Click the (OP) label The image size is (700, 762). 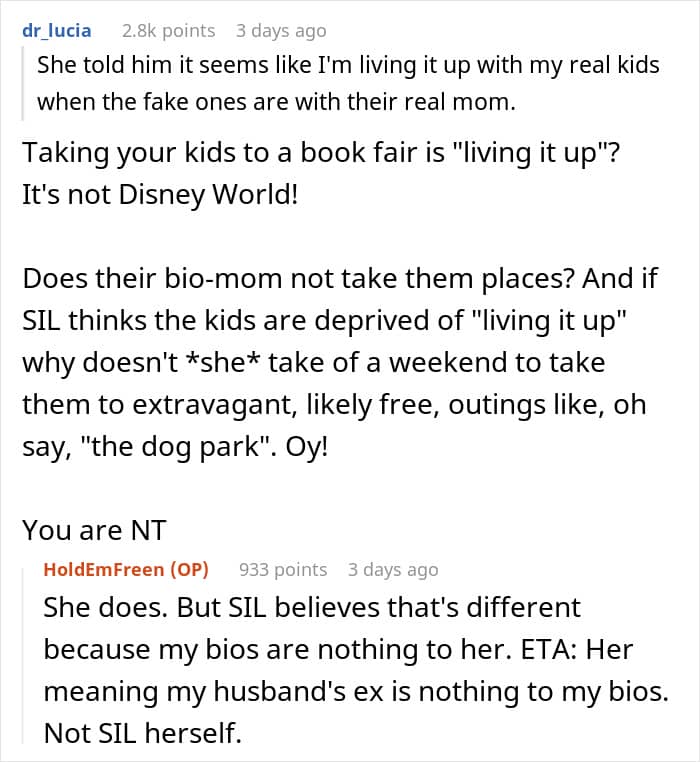pos(190,569)
